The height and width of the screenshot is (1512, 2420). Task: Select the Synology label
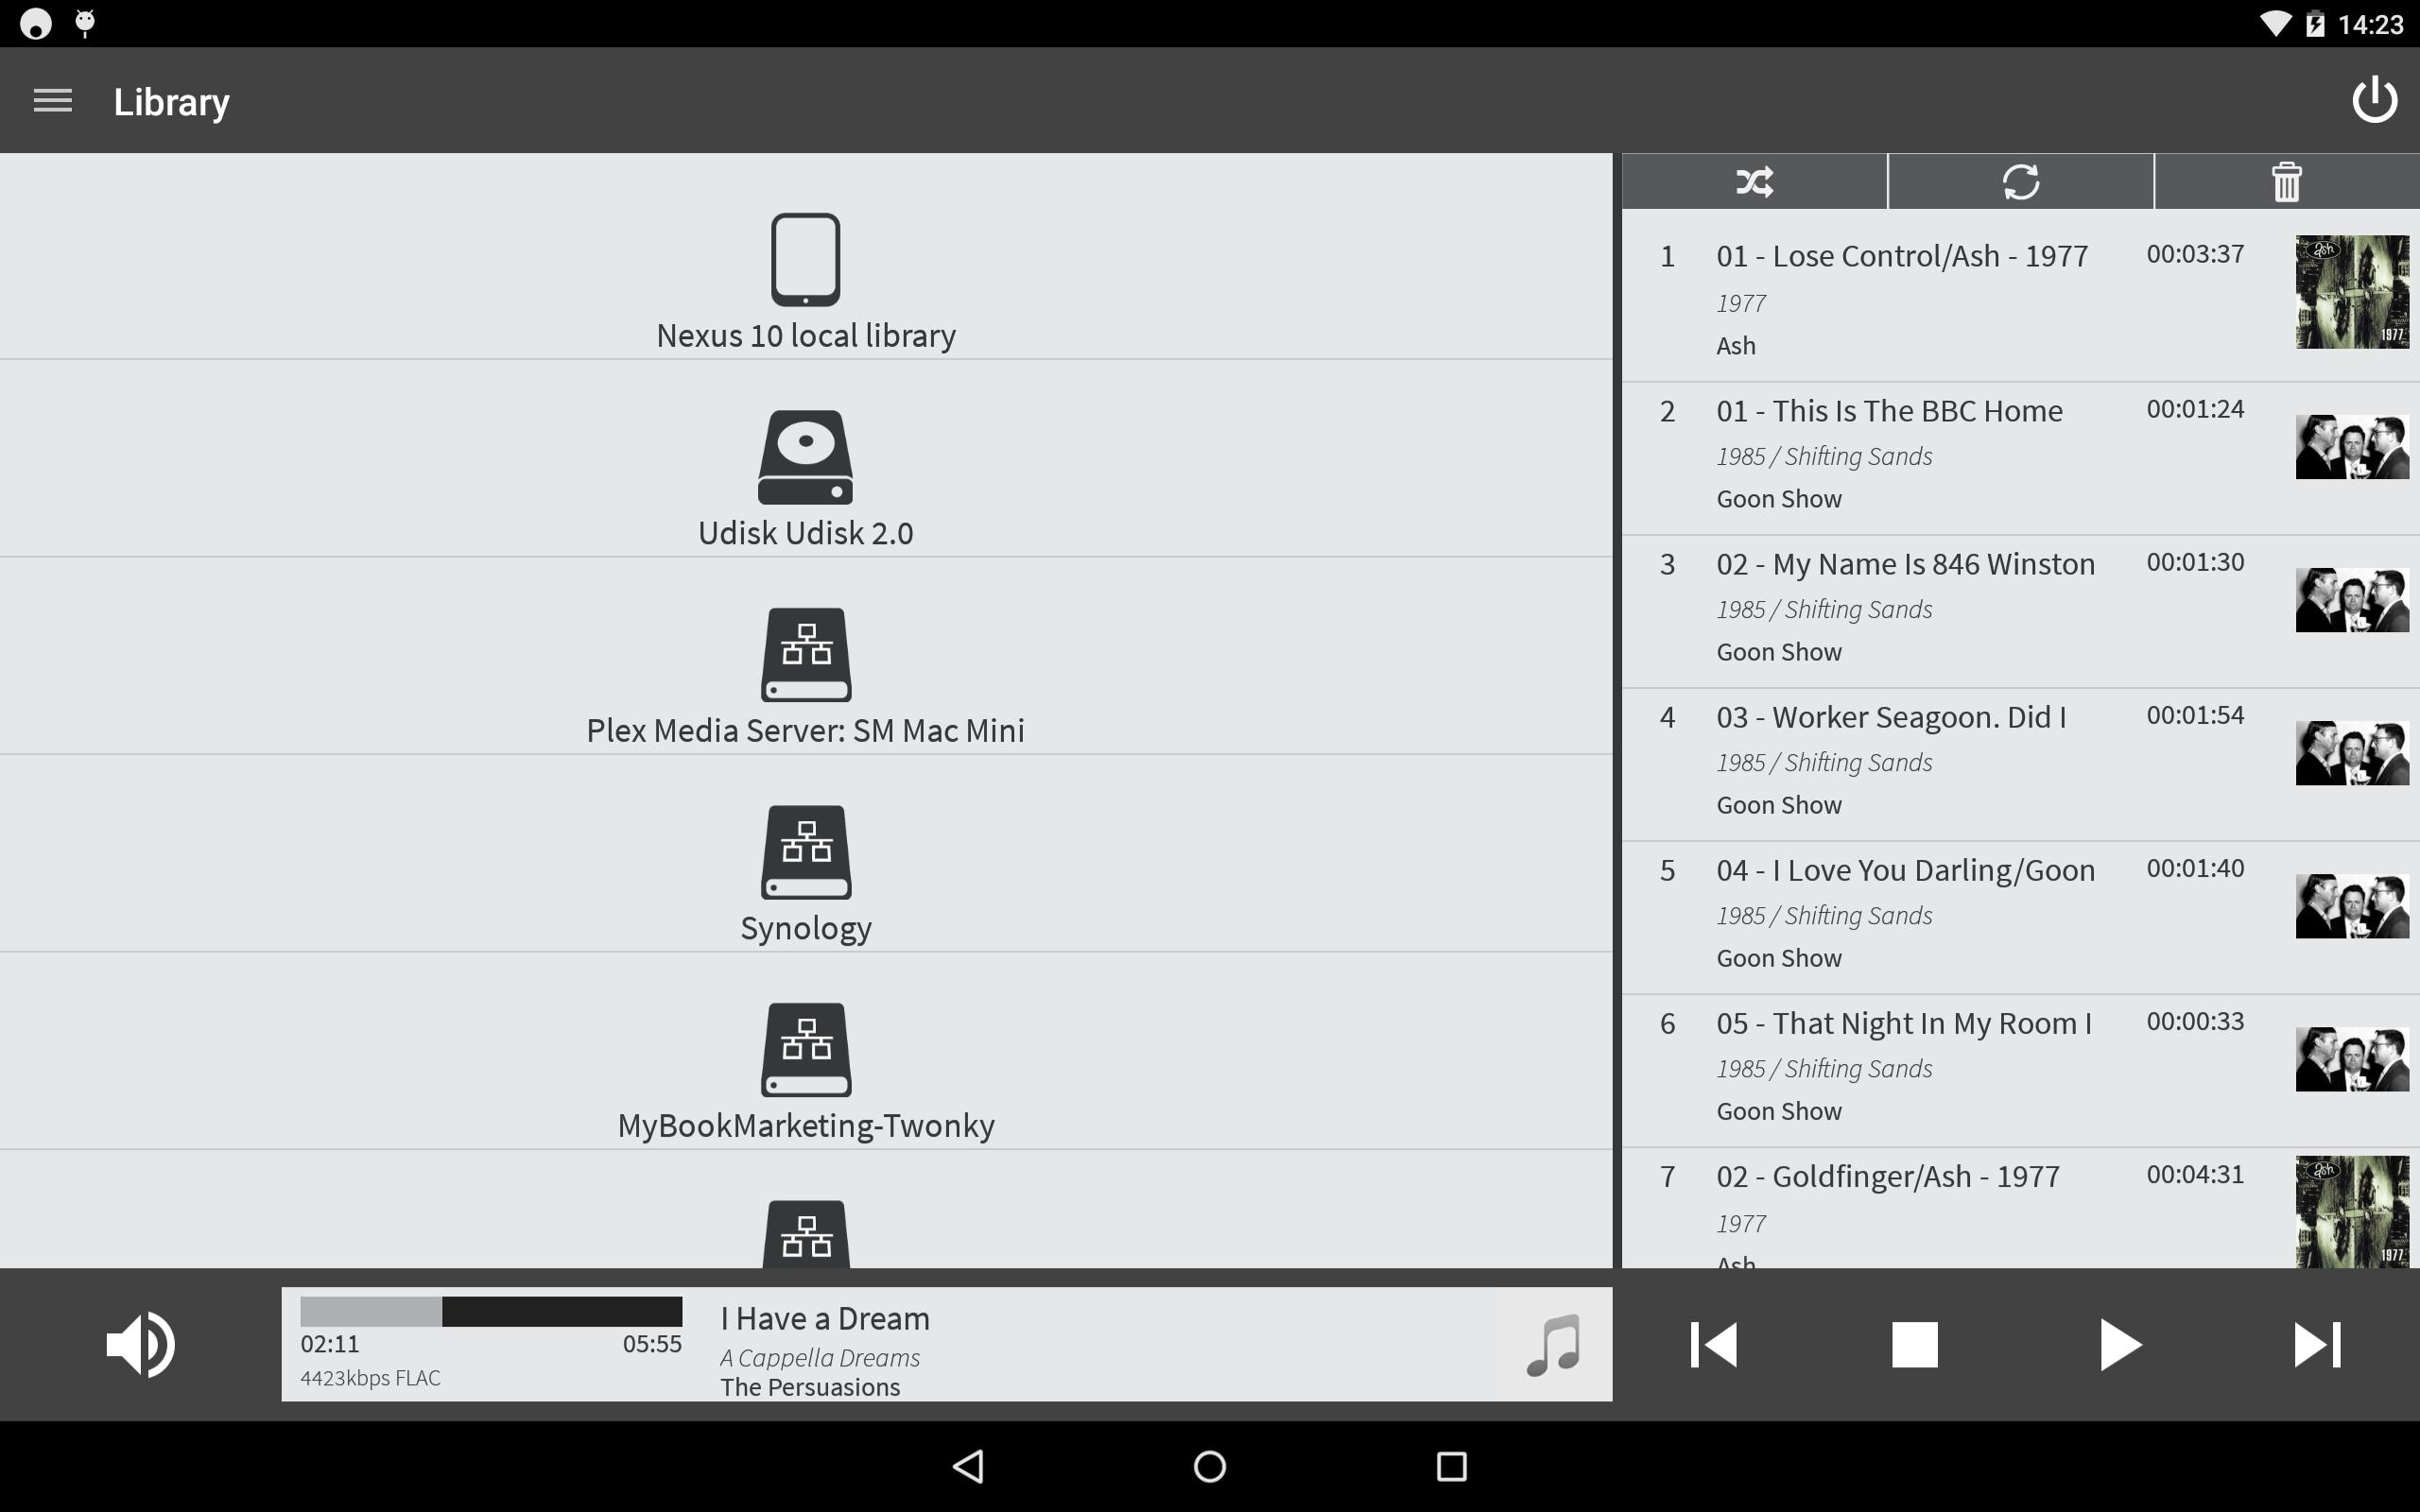pyautogui.click(x=805, y=929)
